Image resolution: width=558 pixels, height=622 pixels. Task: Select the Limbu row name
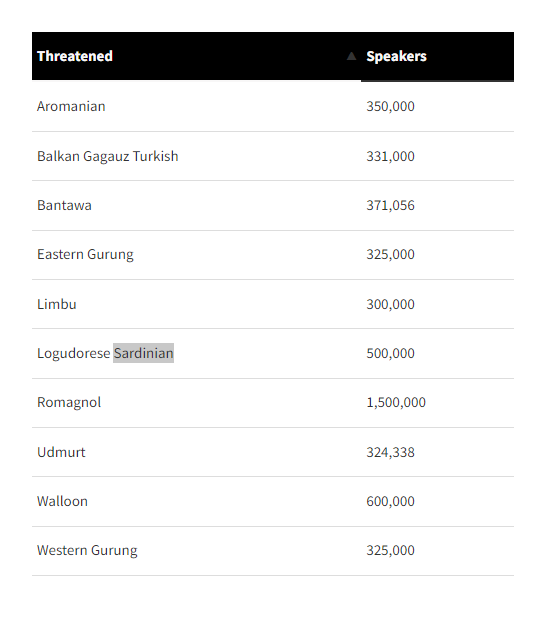[57, 304]
